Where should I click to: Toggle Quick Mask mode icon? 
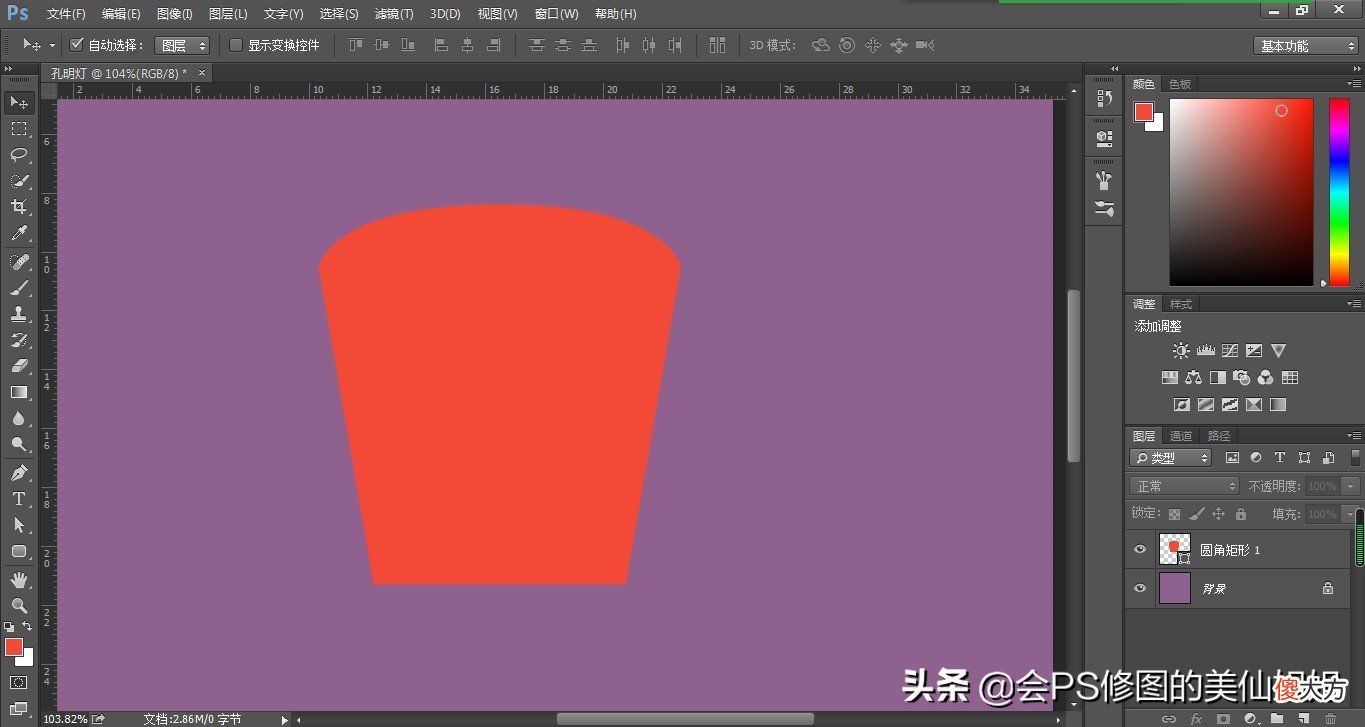[19, 682]
